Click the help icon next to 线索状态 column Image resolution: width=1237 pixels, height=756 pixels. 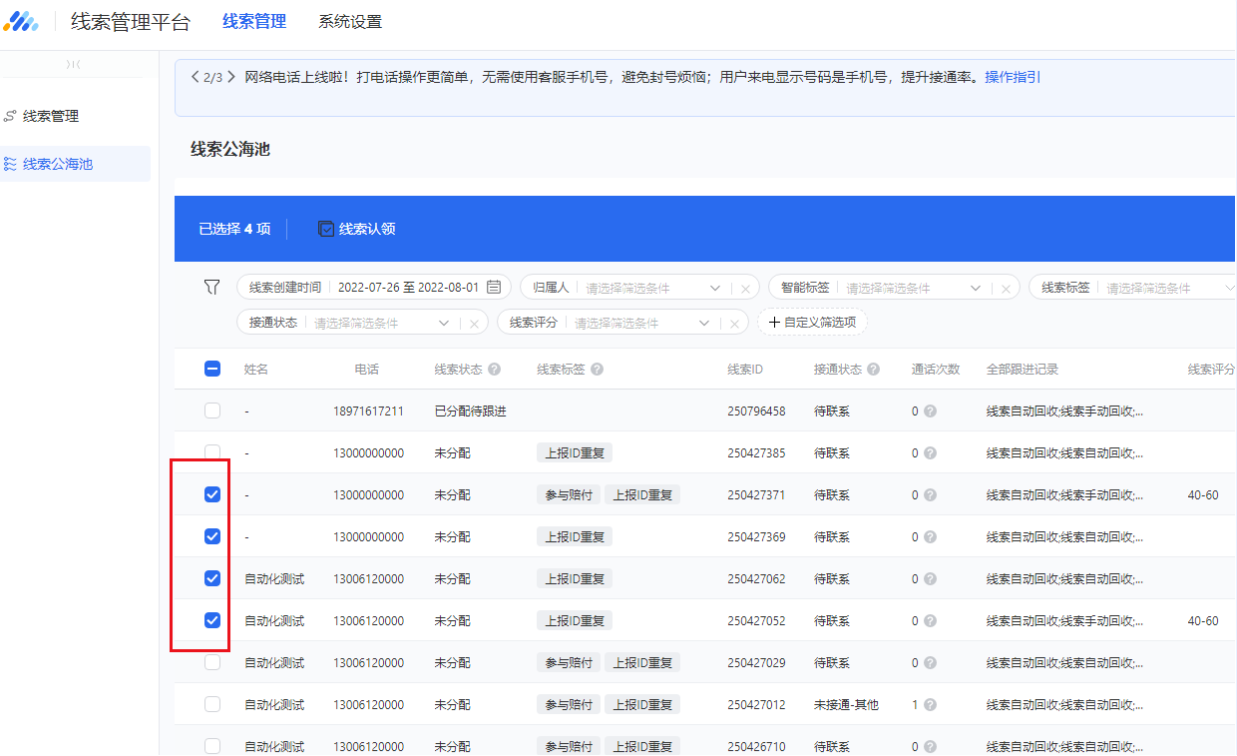pos(493,370)
